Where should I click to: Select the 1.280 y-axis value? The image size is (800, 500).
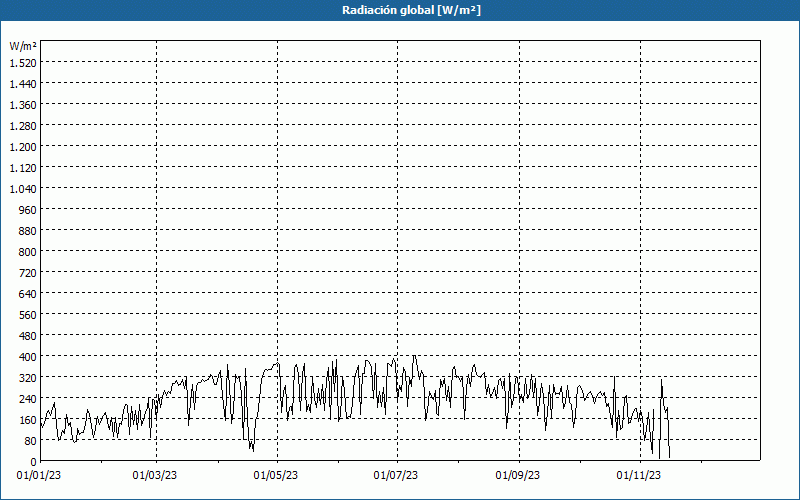click(x=23, y=126)
